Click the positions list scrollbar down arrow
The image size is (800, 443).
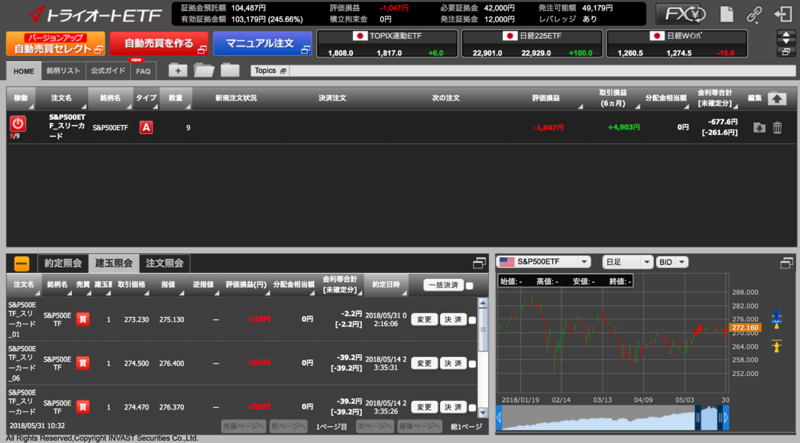tap(483, 413)
